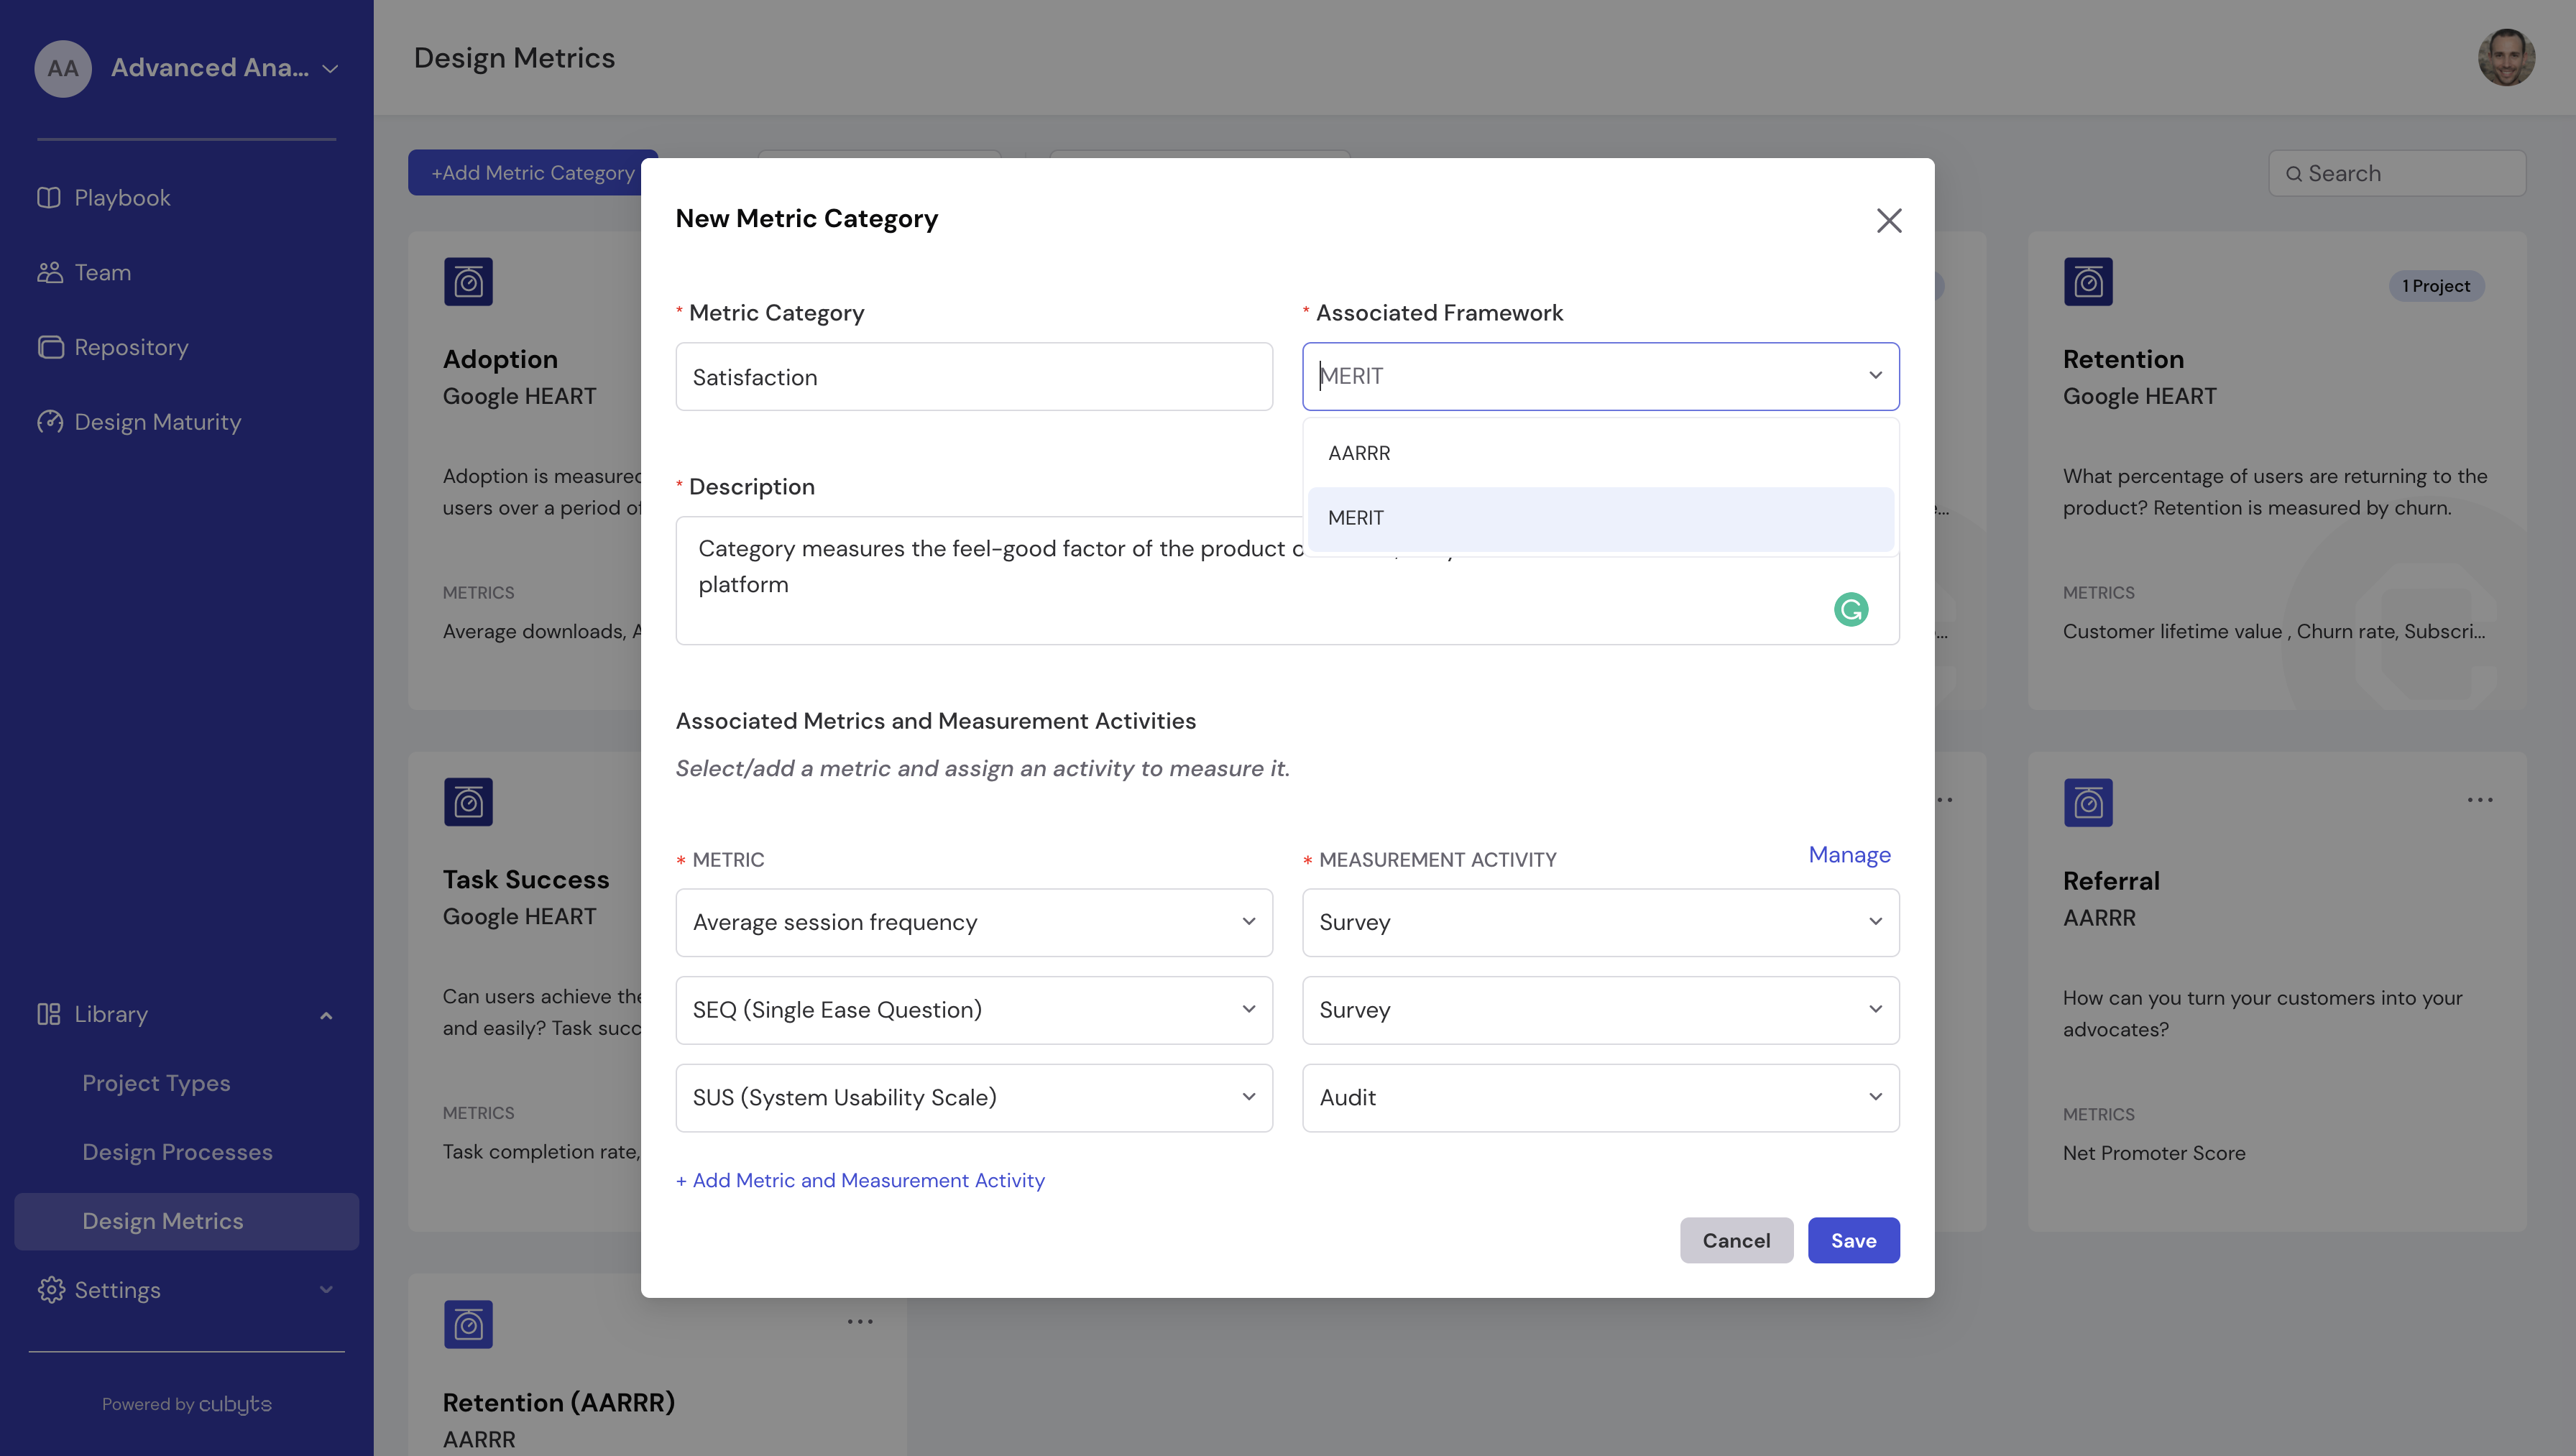Open Retention (AARRR) card options menu
The width and height of the screenshot is (2576, 1456).
click(x=860, y=1322)
